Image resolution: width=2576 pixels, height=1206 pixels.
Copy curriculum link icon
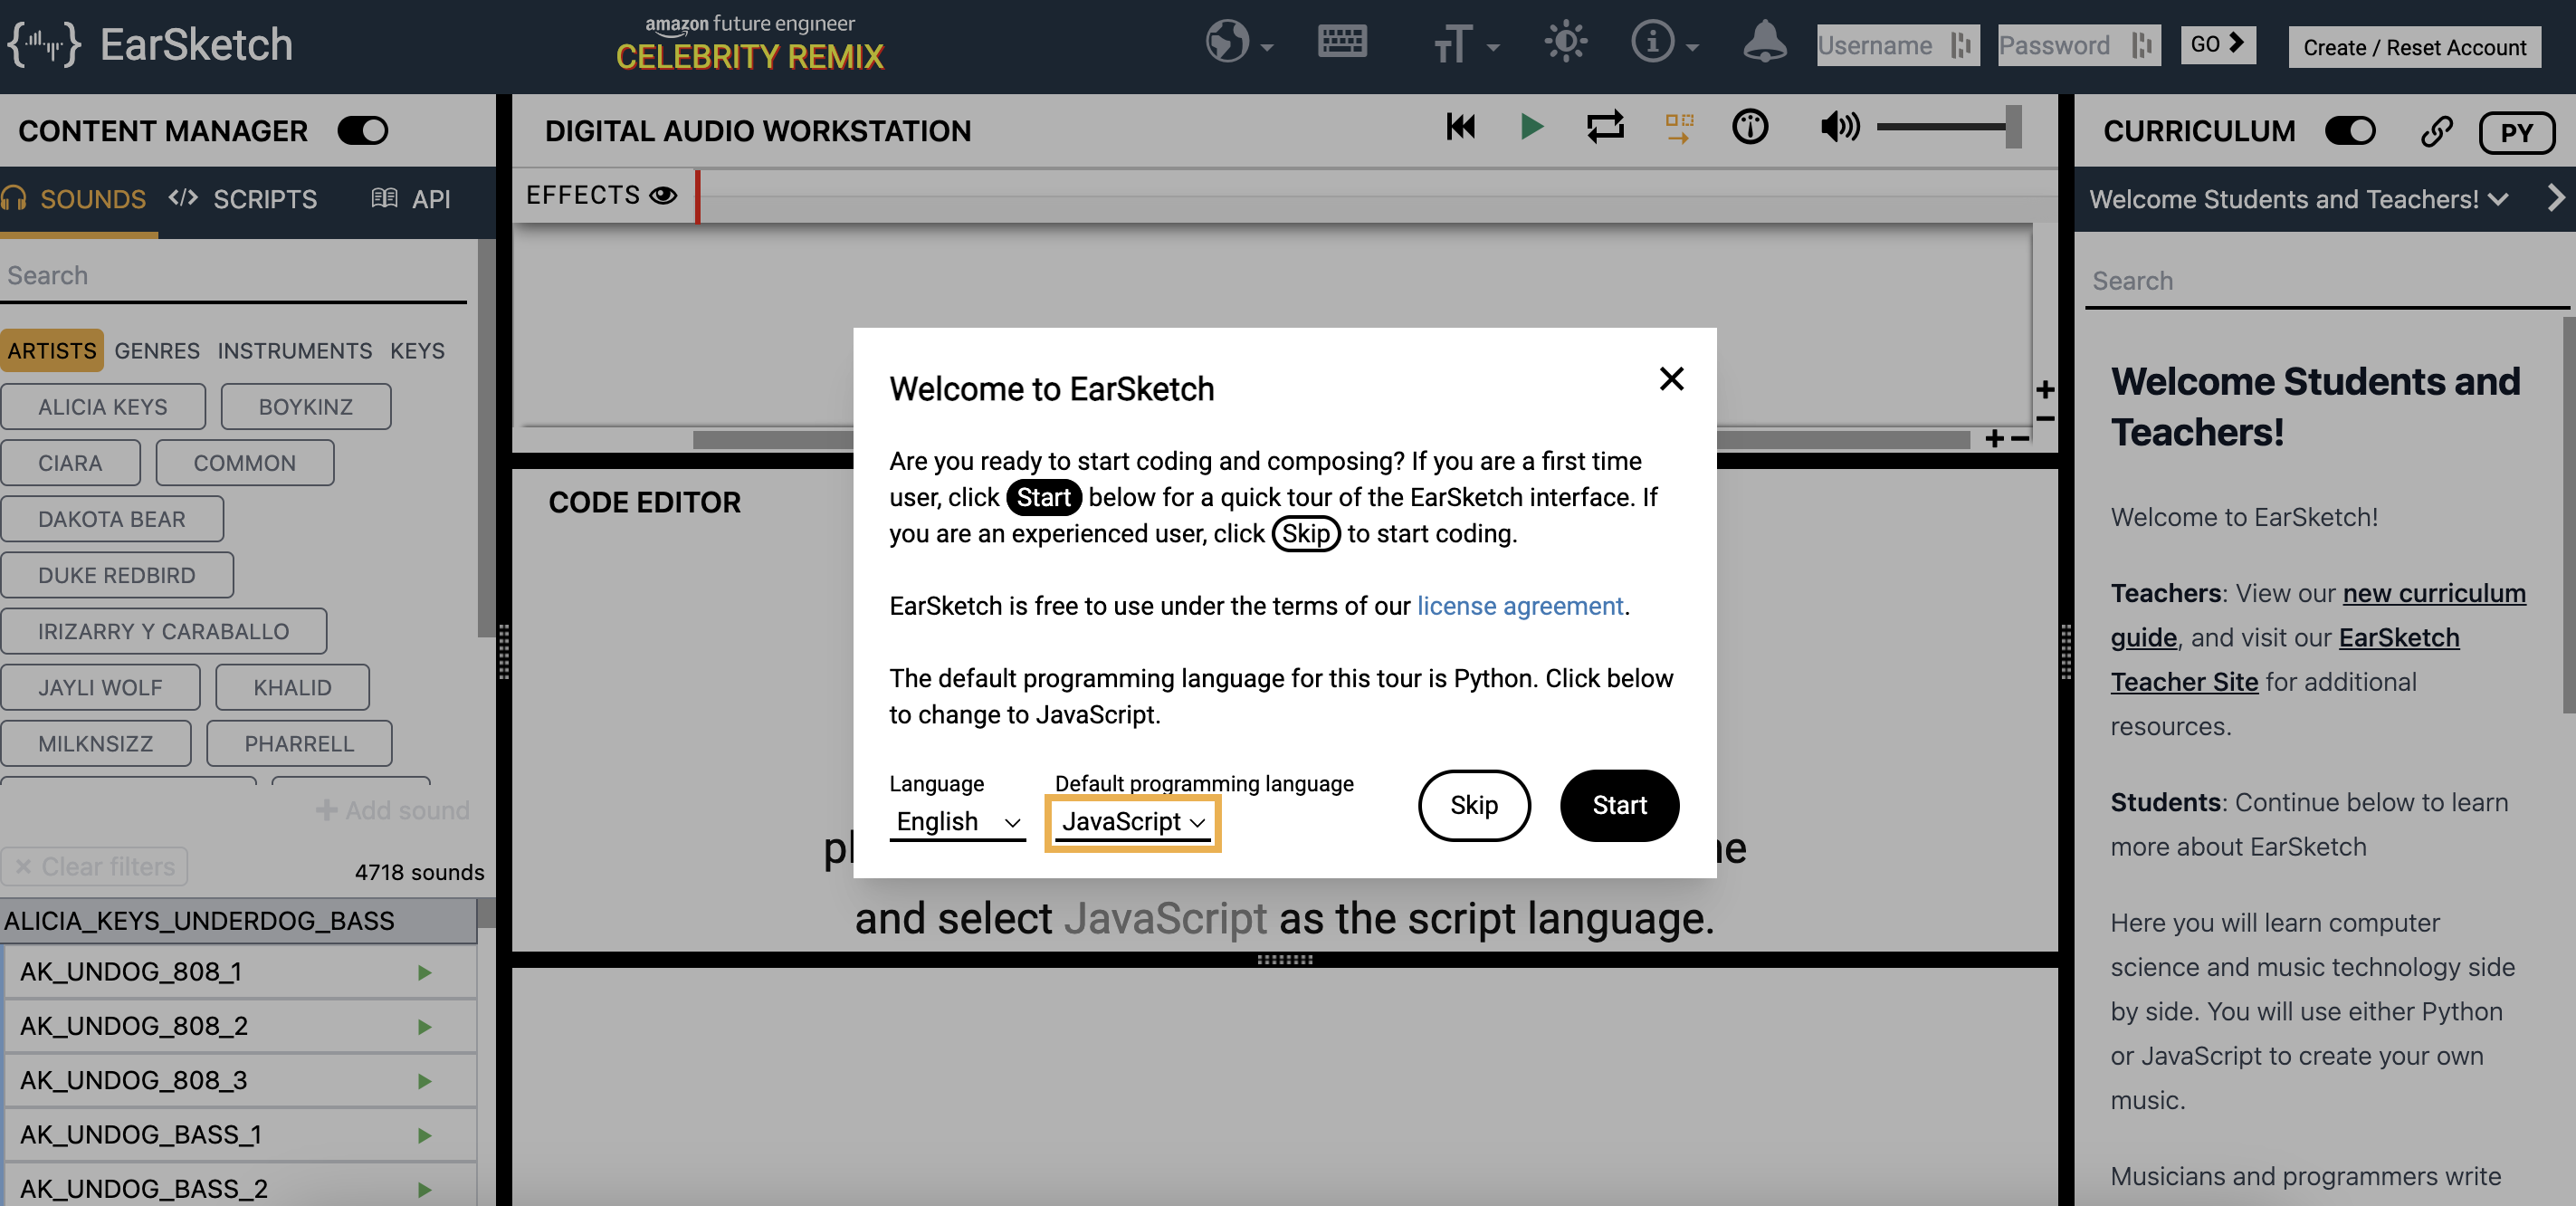pos(2435,131)
